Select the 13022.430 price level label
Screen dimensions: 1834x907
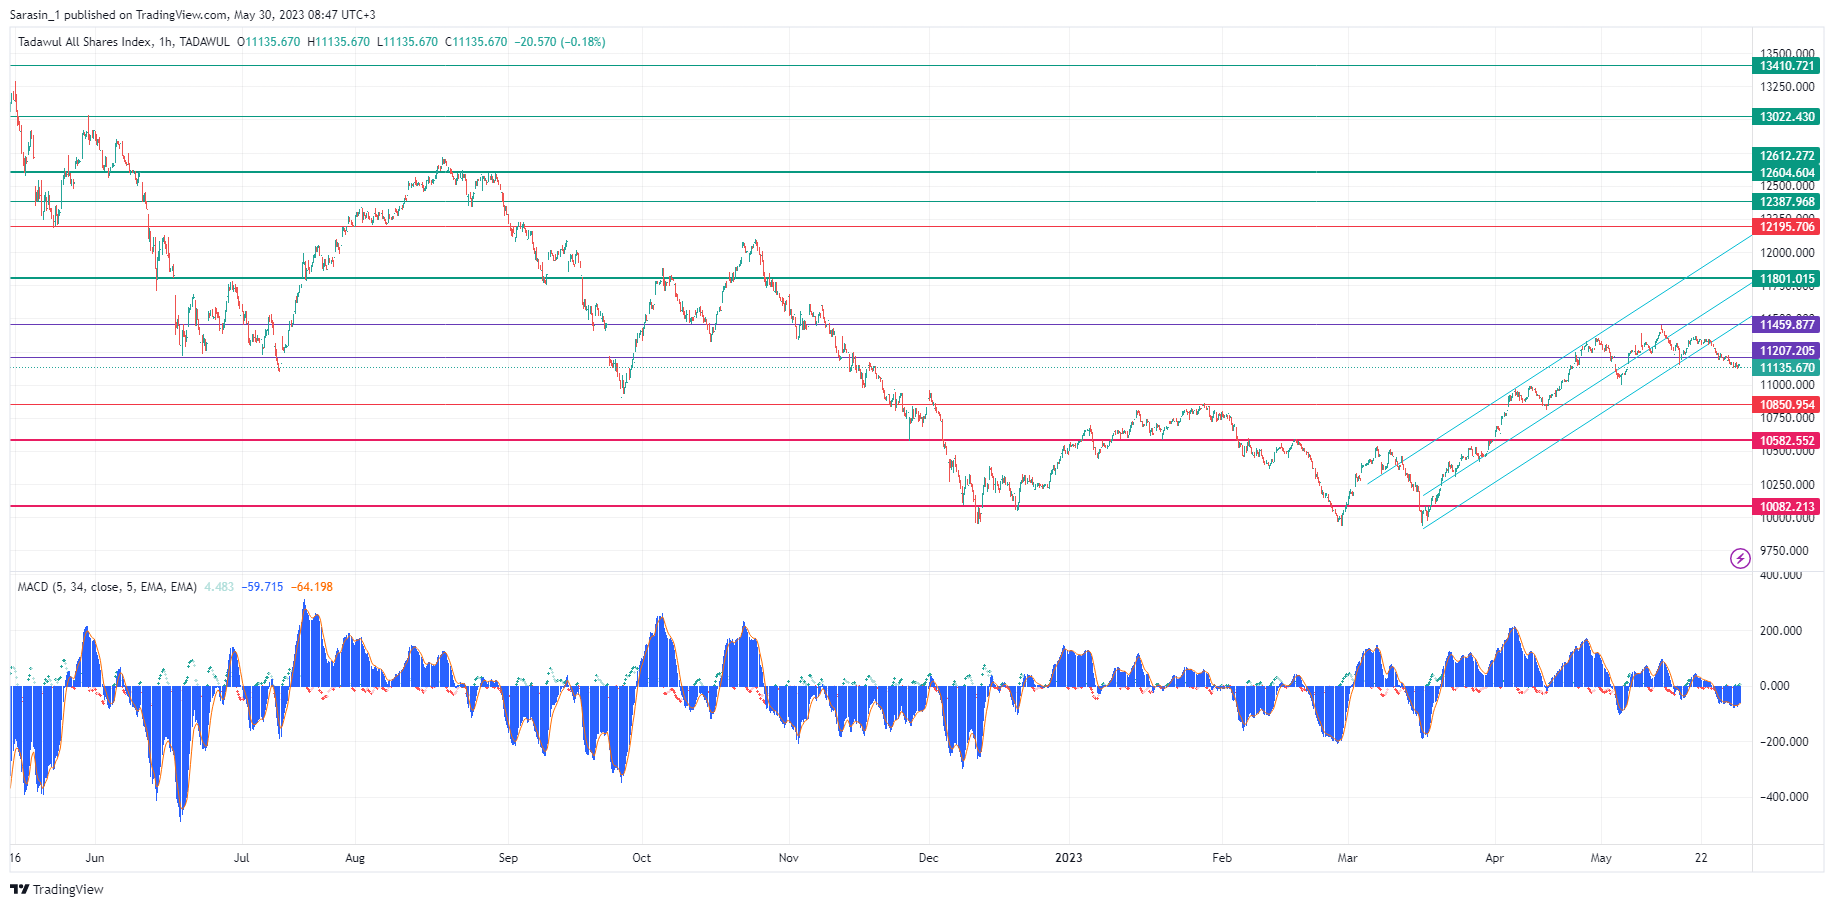(1787, 117)
